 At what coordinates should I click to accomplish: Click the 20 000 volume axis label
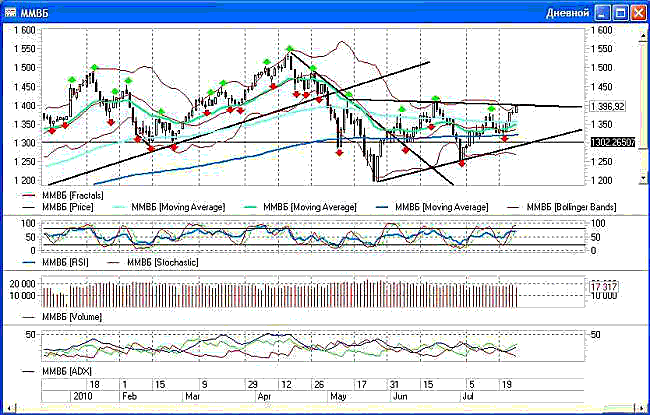22,284
